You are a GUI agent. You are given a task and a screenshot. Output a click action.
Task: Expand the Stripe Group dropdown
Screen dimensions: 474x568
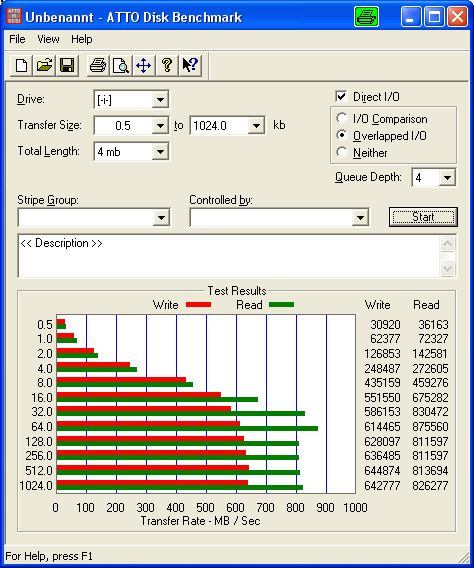click(161, 218)
